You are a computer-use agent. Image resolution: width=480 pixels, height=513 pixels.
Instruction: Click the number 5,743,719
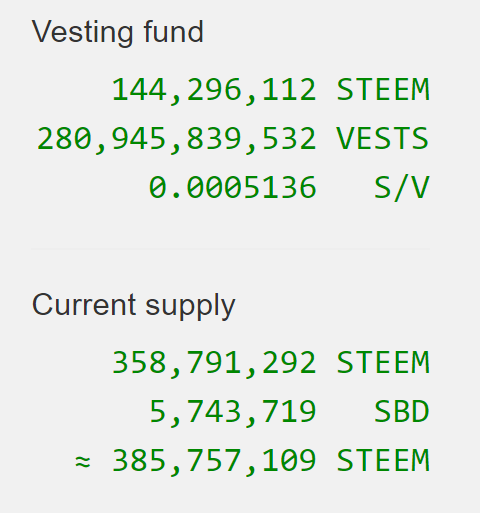[233, 412]
